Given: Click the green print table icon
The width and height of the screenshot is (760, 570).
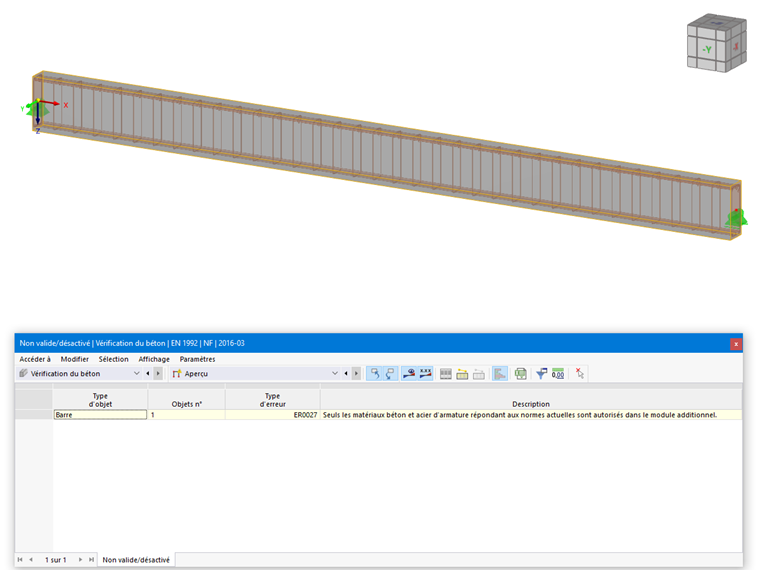Looking at the screenshot, I should pos(521,374).
